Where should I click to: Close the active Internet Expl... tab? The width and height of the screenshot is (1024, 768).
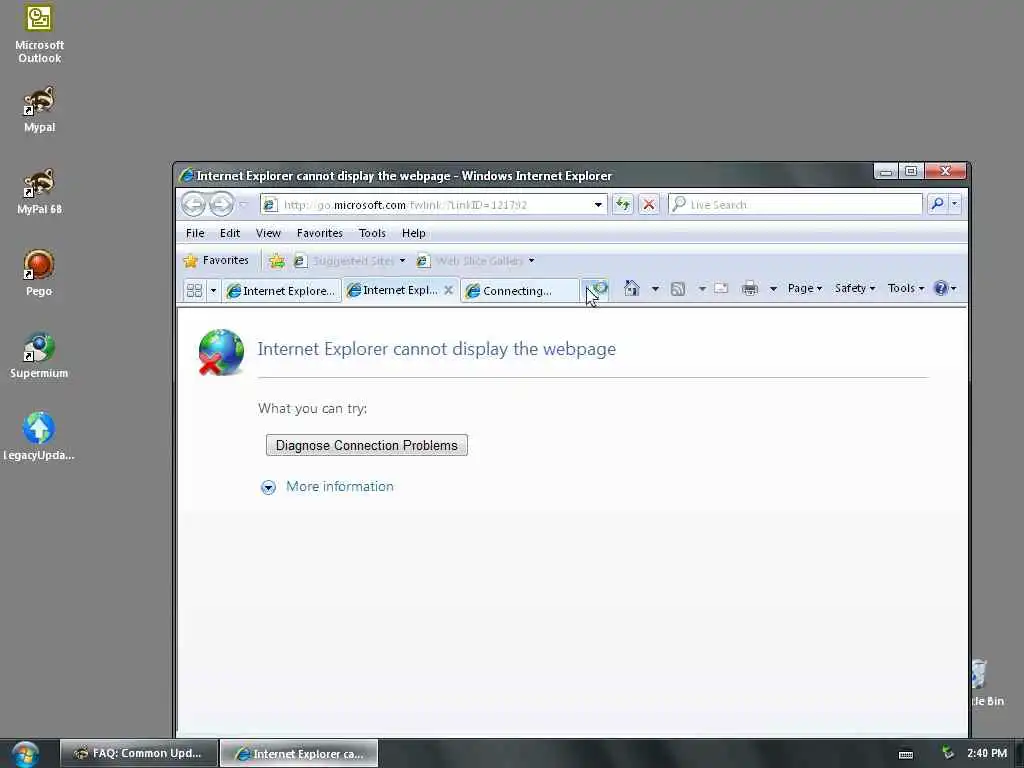pos(449,291)
